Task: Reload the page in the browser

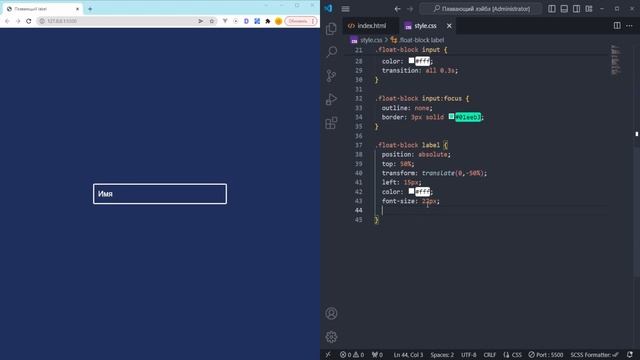Action: pos(29,21)
